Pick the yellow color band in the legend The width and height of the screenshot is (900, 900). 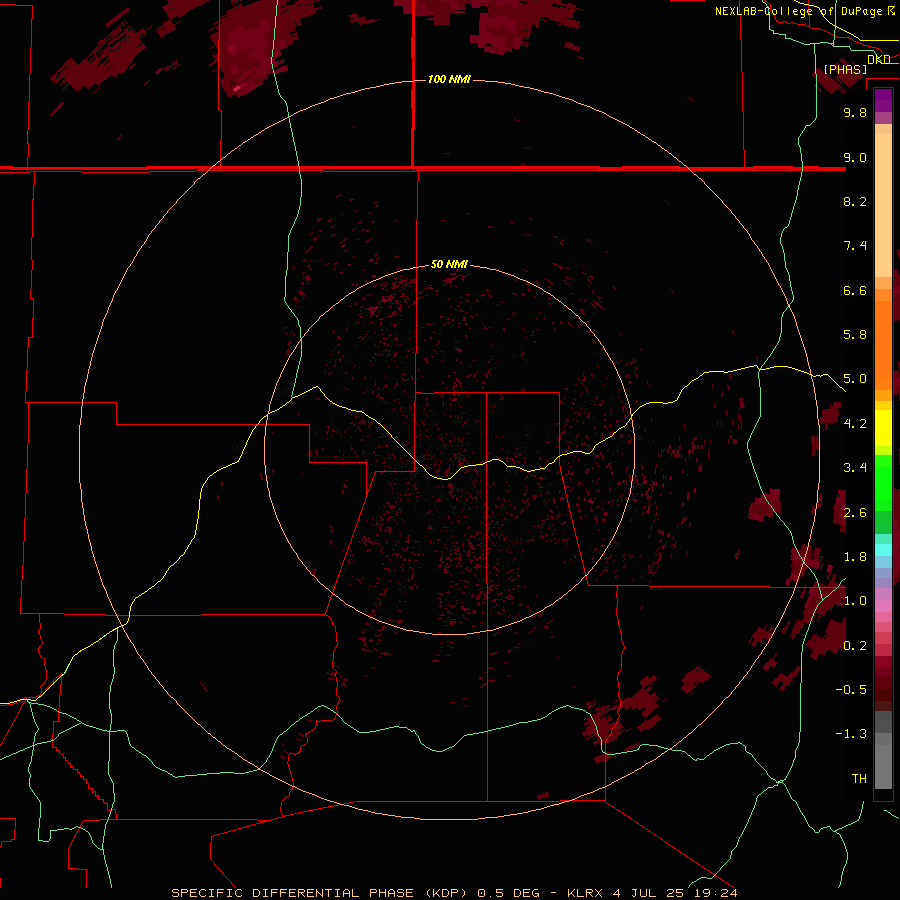[883, 428]
